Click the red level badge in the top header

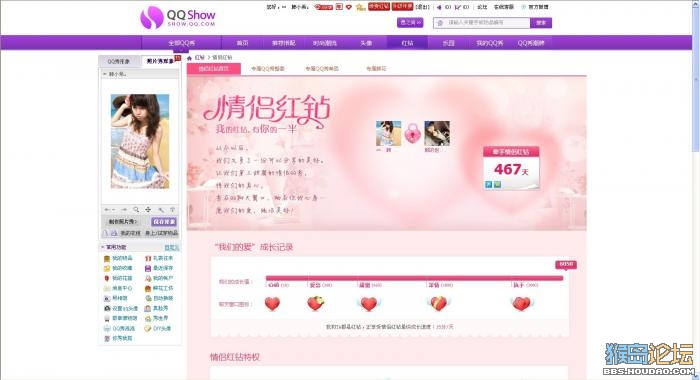(324, 7)
